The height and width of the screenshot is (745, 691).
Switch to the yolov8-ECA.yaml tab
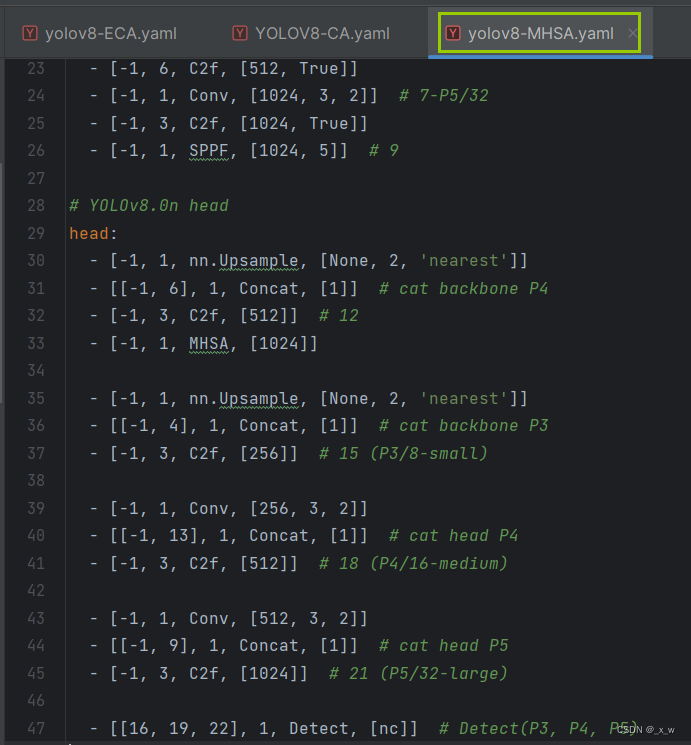point(100,33)
